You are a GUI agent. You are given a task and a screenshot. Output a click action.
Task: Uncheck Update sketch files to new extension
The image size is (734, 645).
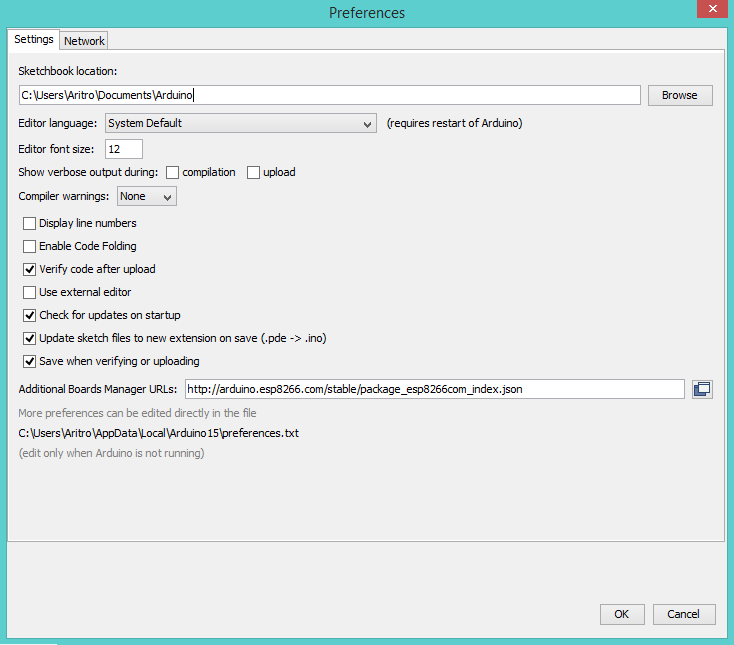point(30,338)
